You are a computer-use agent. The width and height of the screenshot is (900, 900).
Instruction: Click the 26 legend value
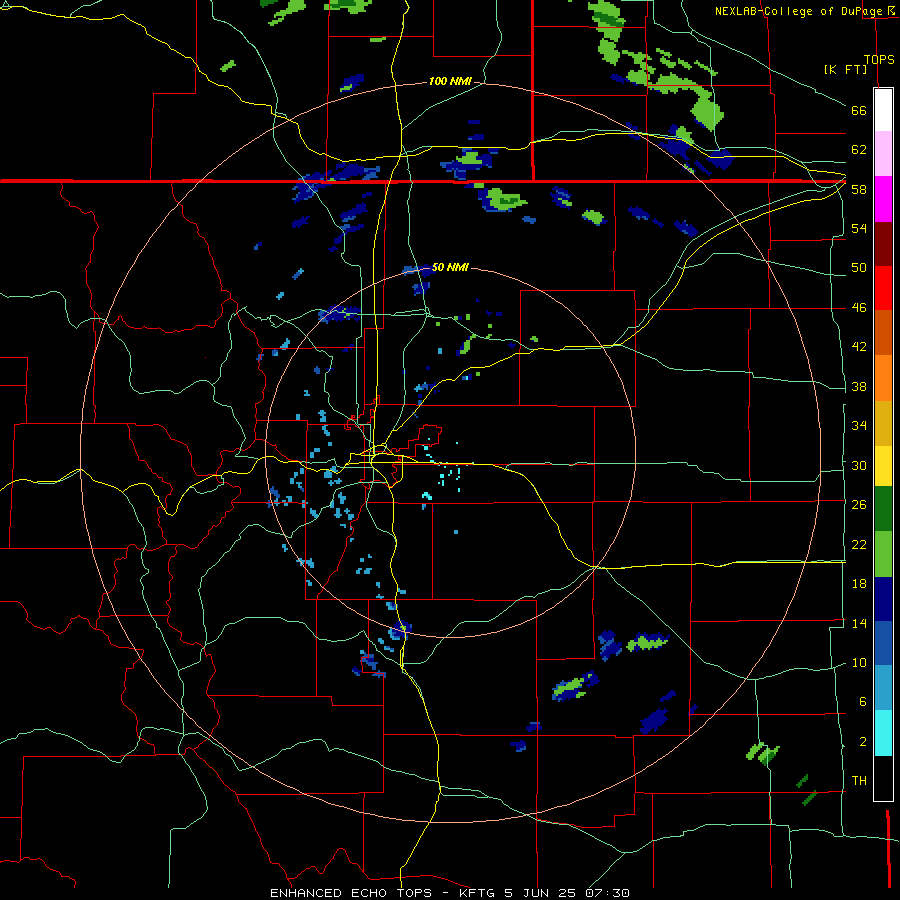(x=859, y=505)
